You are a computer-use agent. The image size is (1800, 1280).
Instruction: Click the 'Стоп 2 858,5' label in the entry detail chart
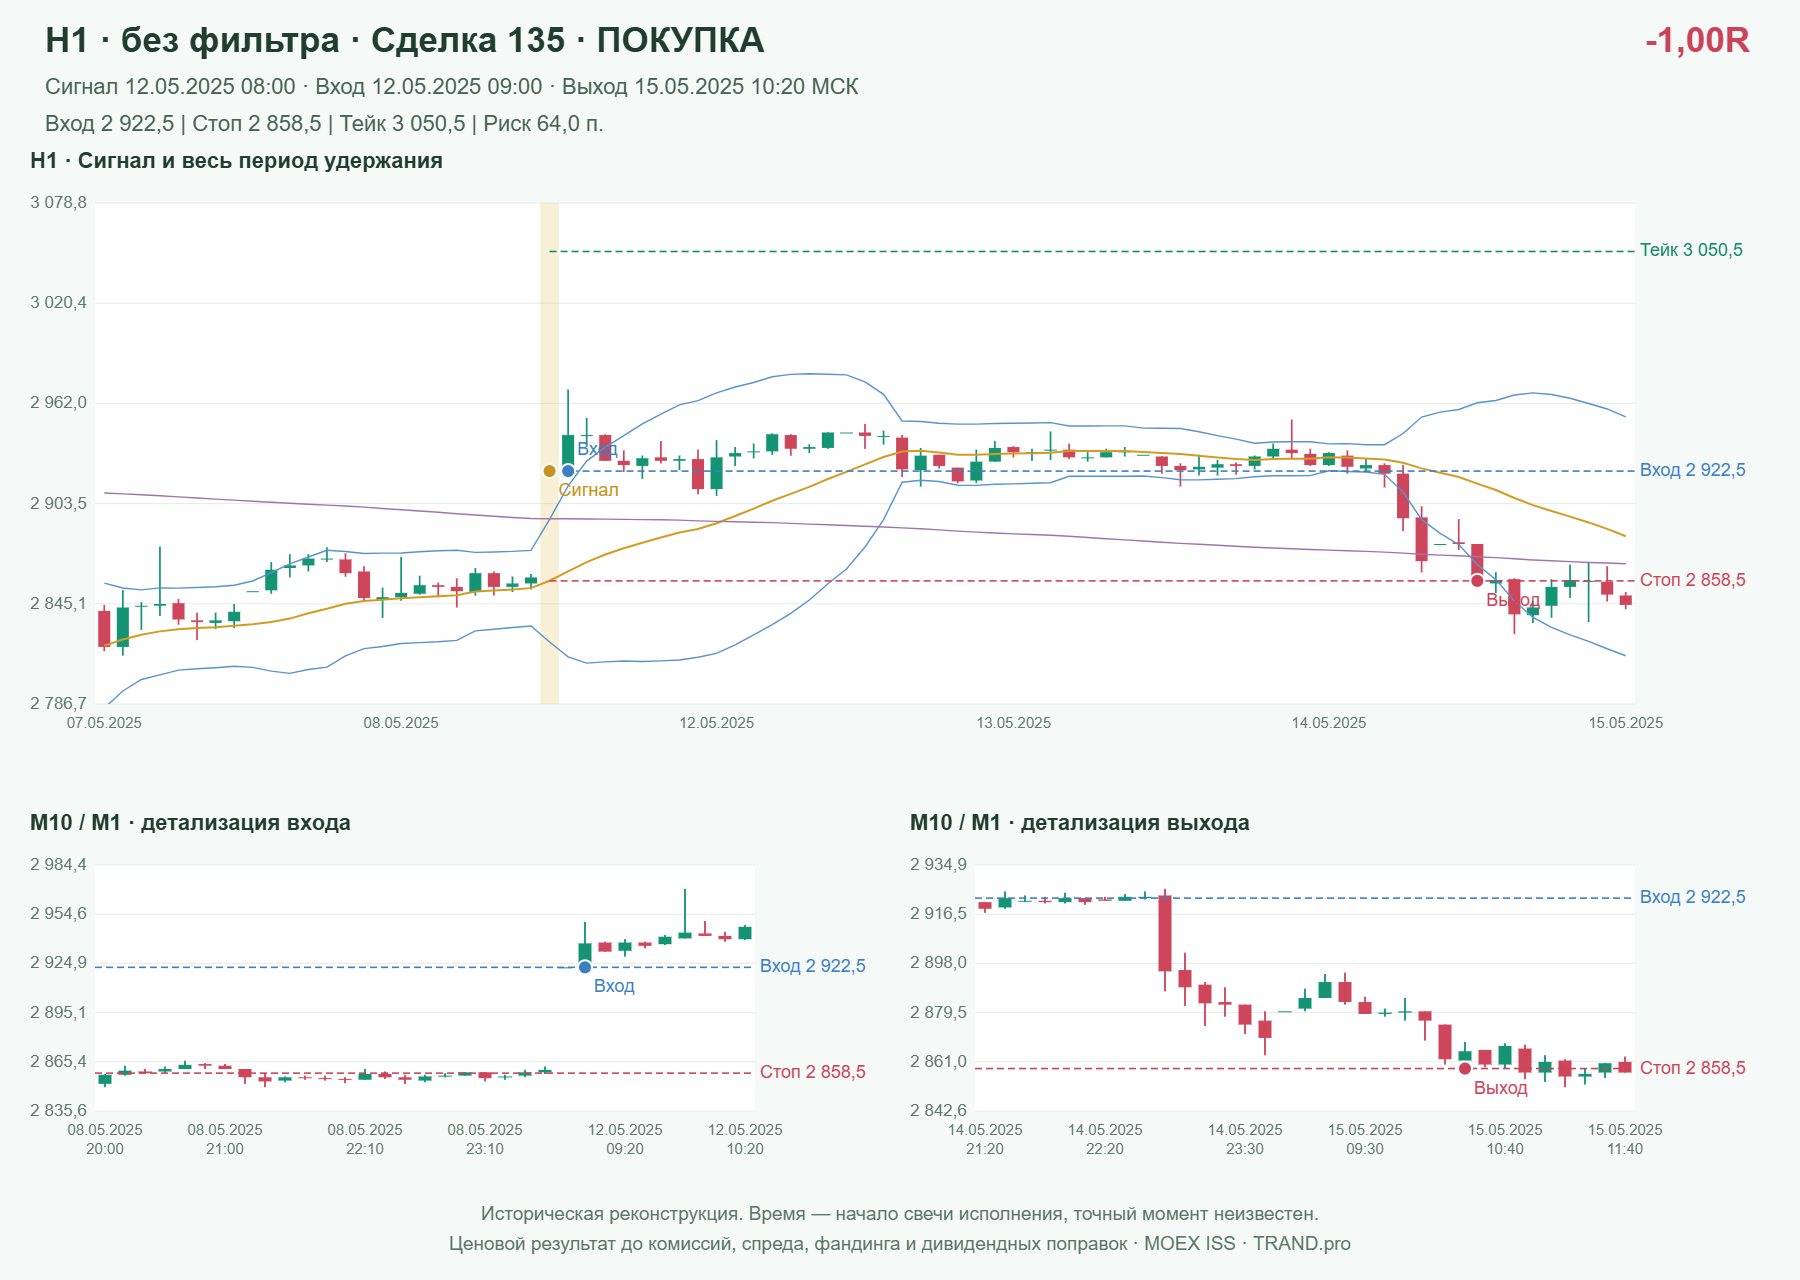[x=812, y=1072]
